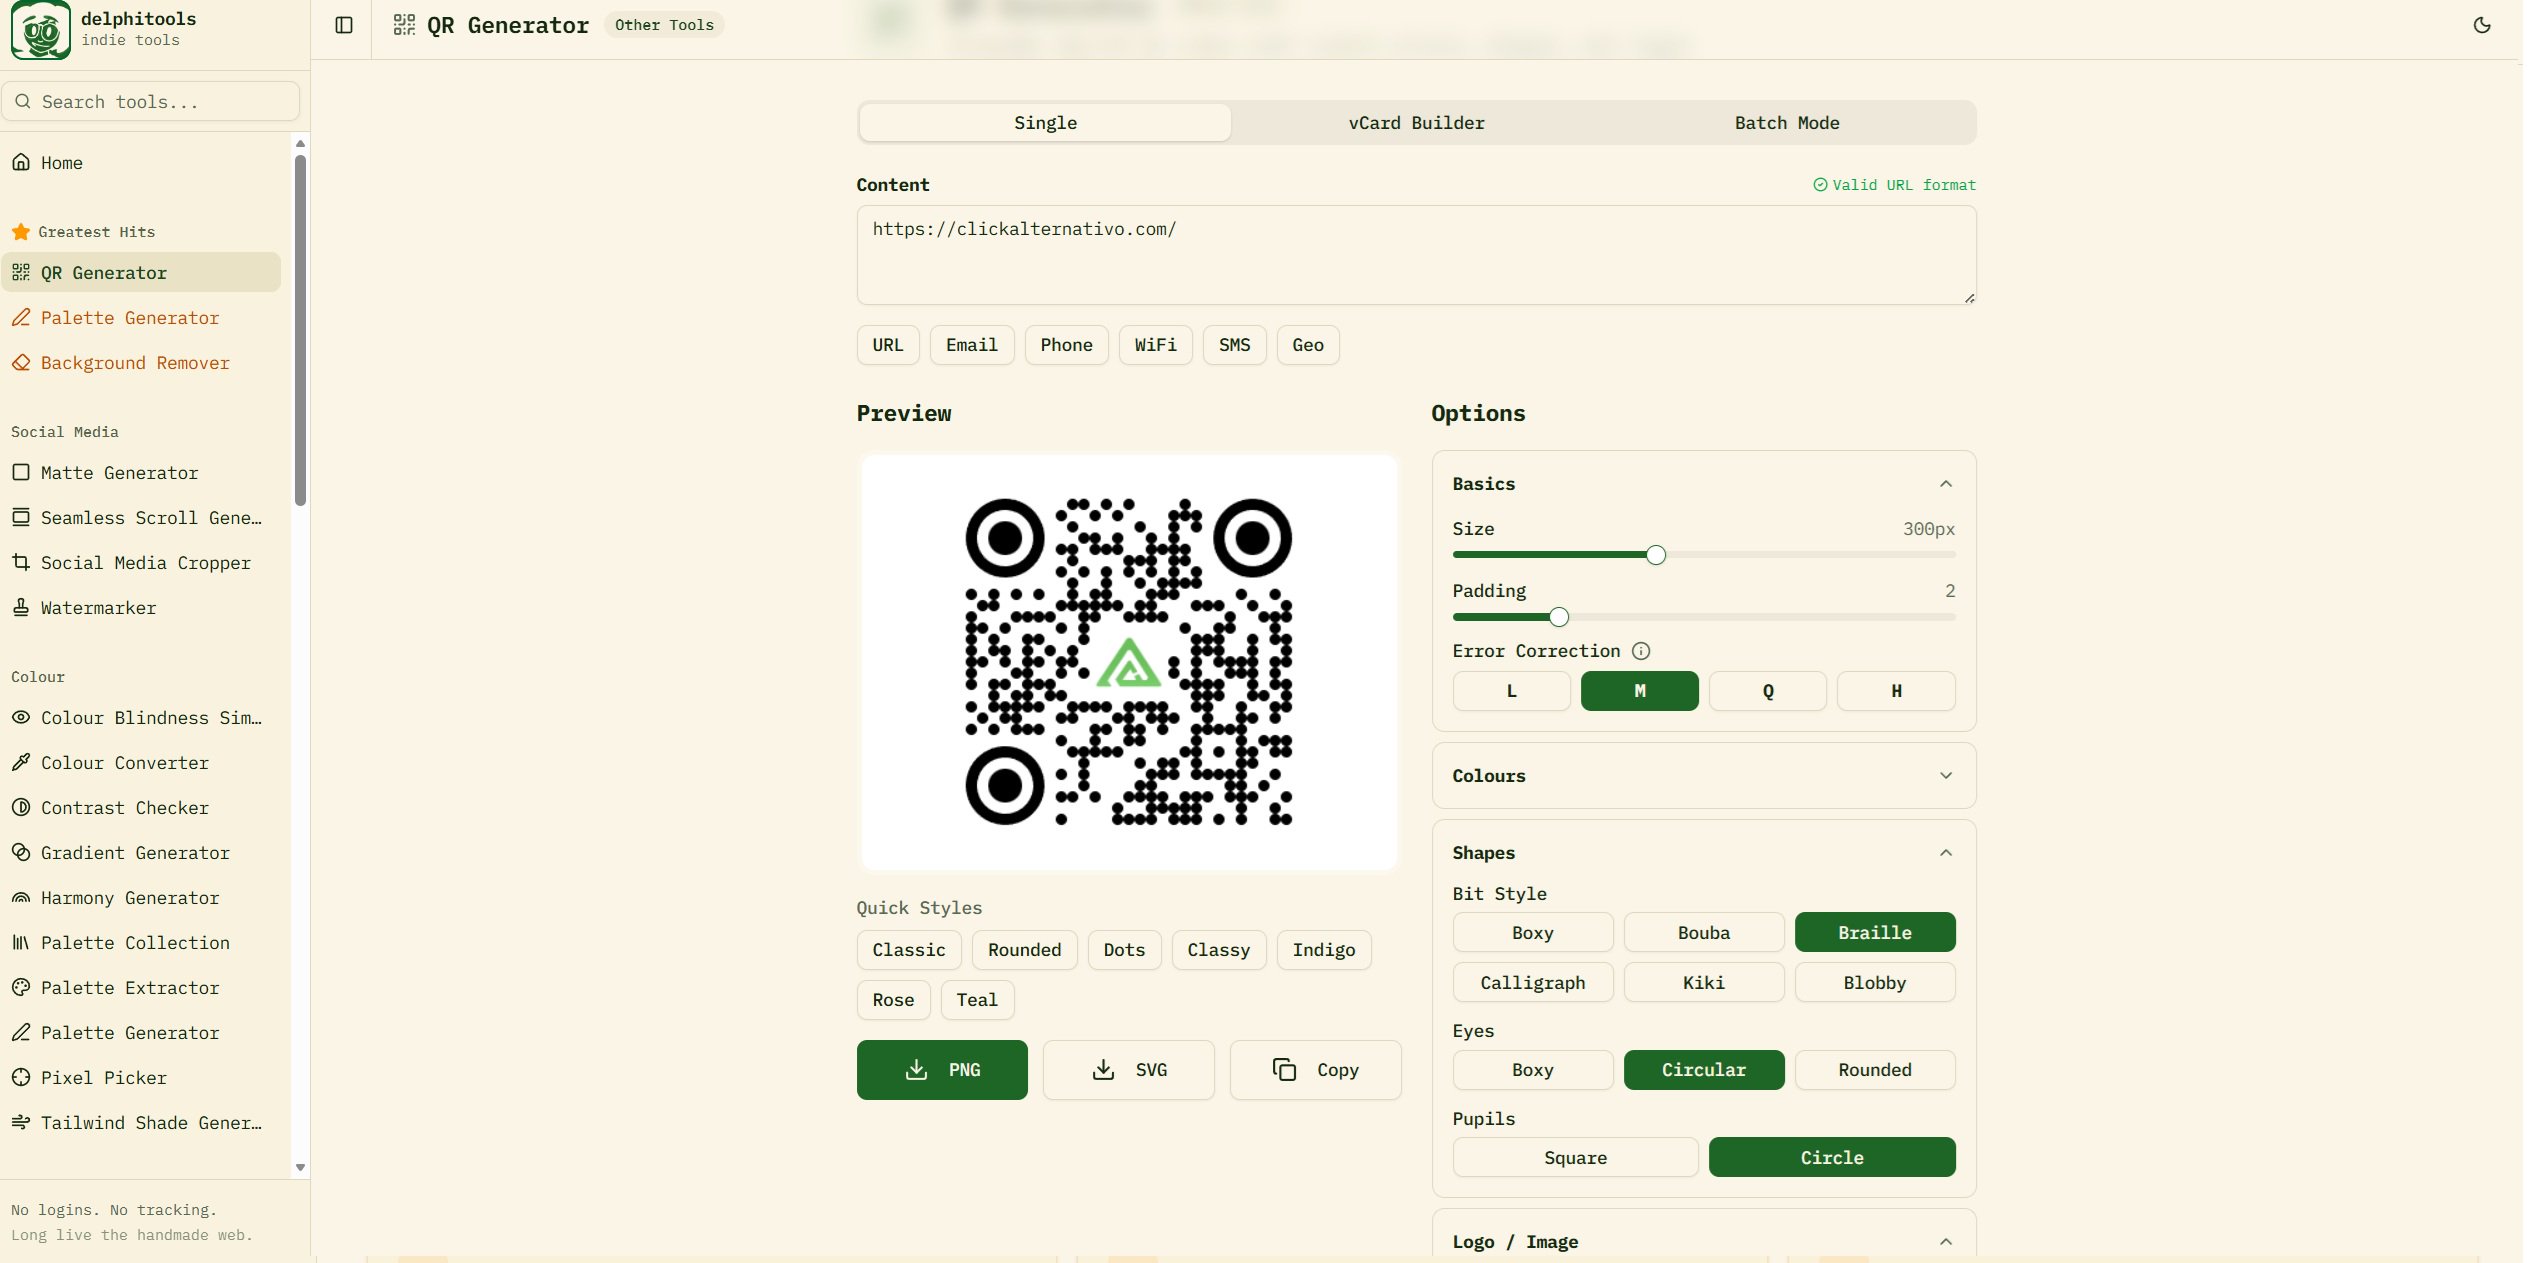2528x1263 pixels.
Task: Apply the Teal quick style
Action: pyautogui.click(x=977, y=1000)
